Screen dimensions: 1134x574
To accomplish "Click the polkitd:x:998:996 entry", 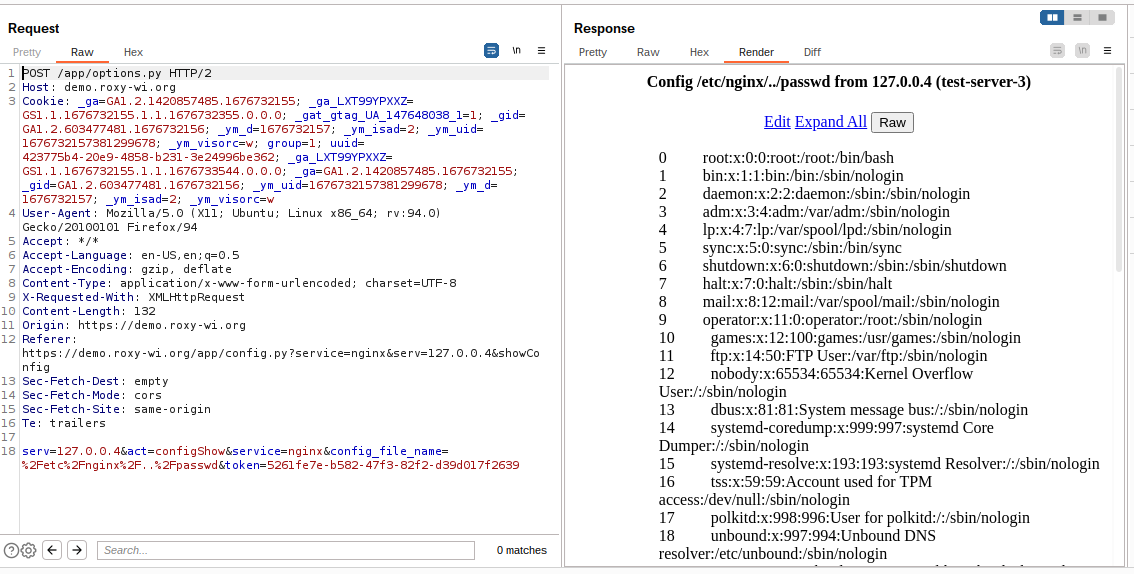I will (x=869, y=518).
